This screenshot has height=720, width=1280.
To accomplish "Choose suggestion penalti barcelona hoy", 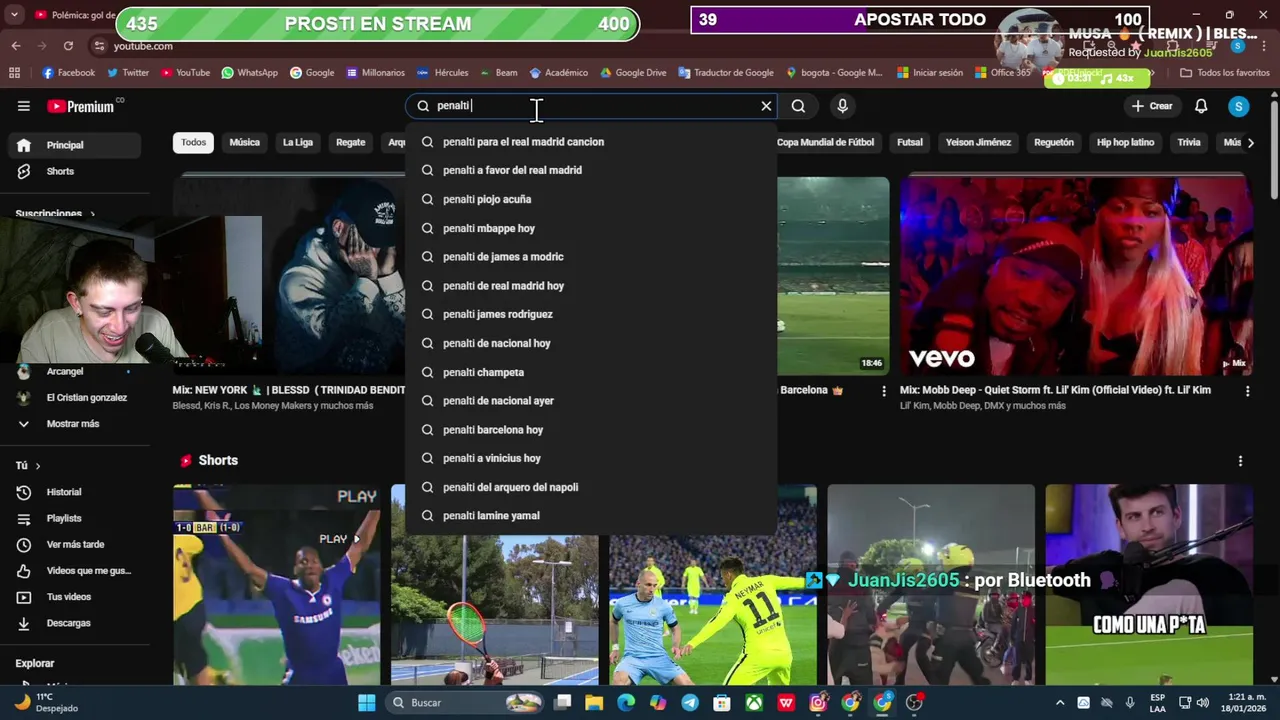I will [x=591, y=430].
